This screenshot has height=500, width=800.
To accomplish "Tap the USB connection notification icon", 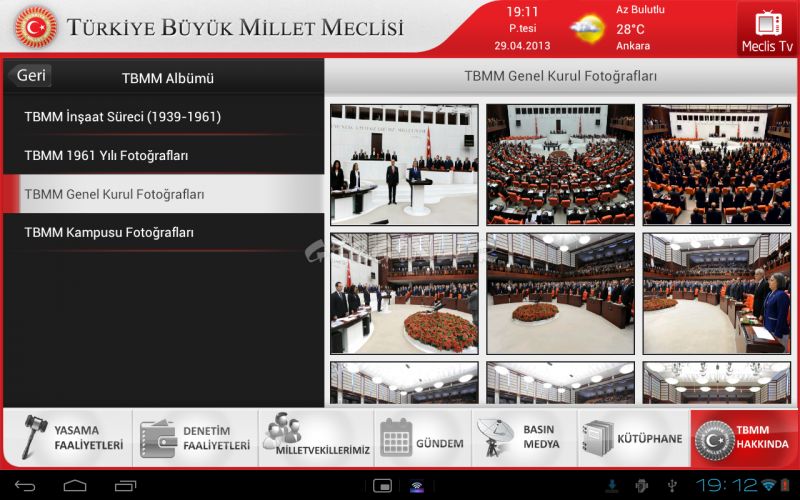I will pos(672,486).
